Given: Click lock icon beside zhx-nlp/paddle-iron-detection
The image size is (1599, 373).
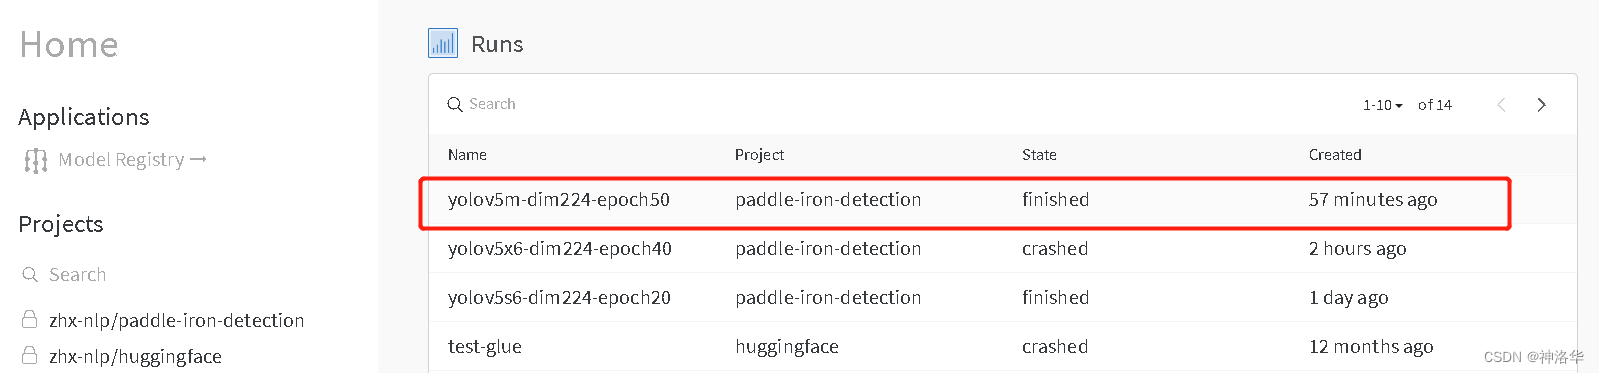Looking at the screenshot, I should point(30,319).
